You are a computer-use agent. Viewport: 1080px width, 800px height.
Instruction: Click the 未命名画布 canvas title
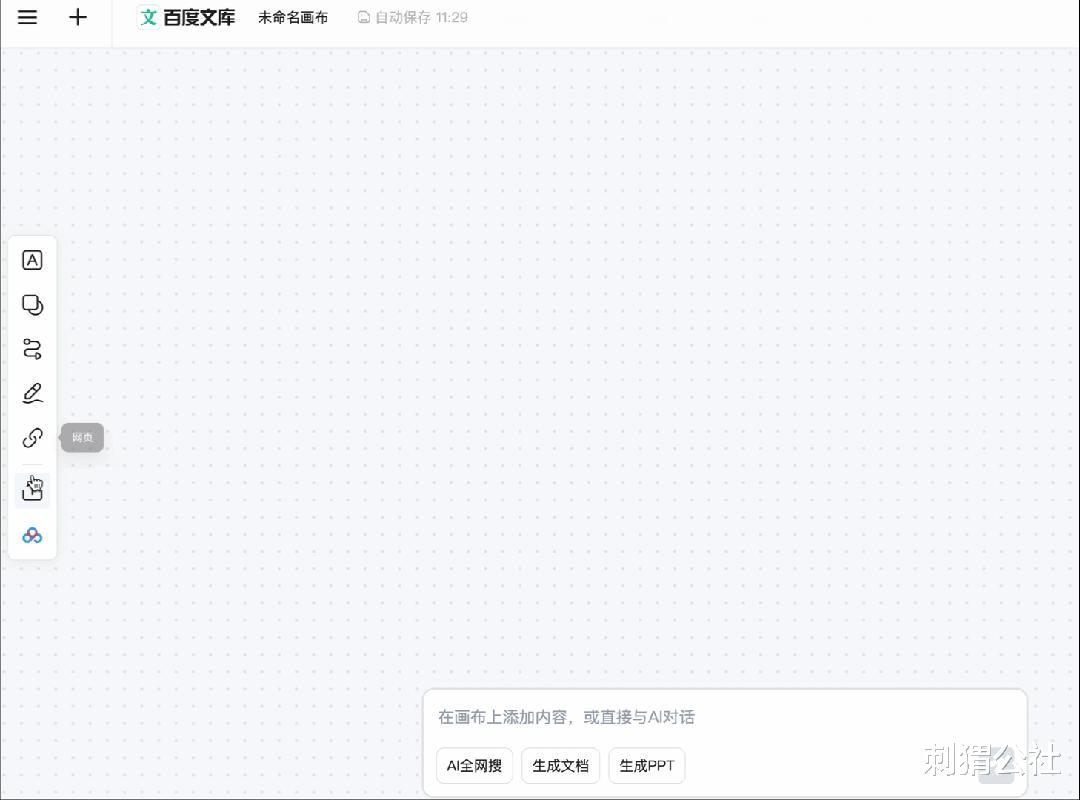[293, 17]
